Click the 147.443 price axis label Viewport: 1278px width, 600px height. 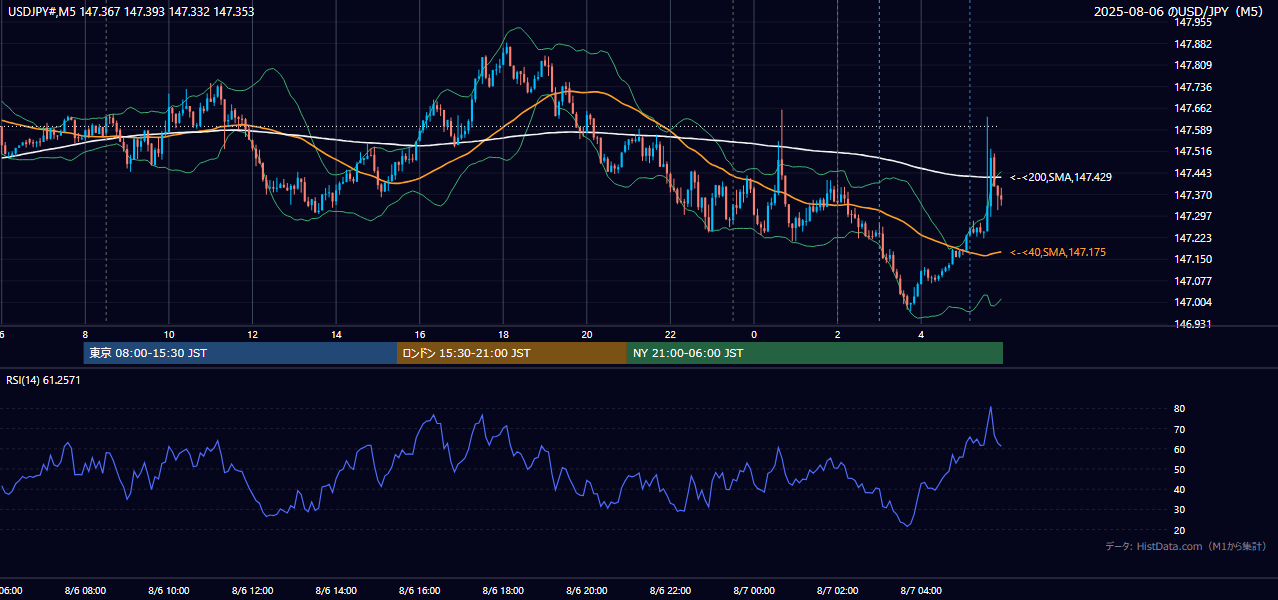[x=1192, y=173]
